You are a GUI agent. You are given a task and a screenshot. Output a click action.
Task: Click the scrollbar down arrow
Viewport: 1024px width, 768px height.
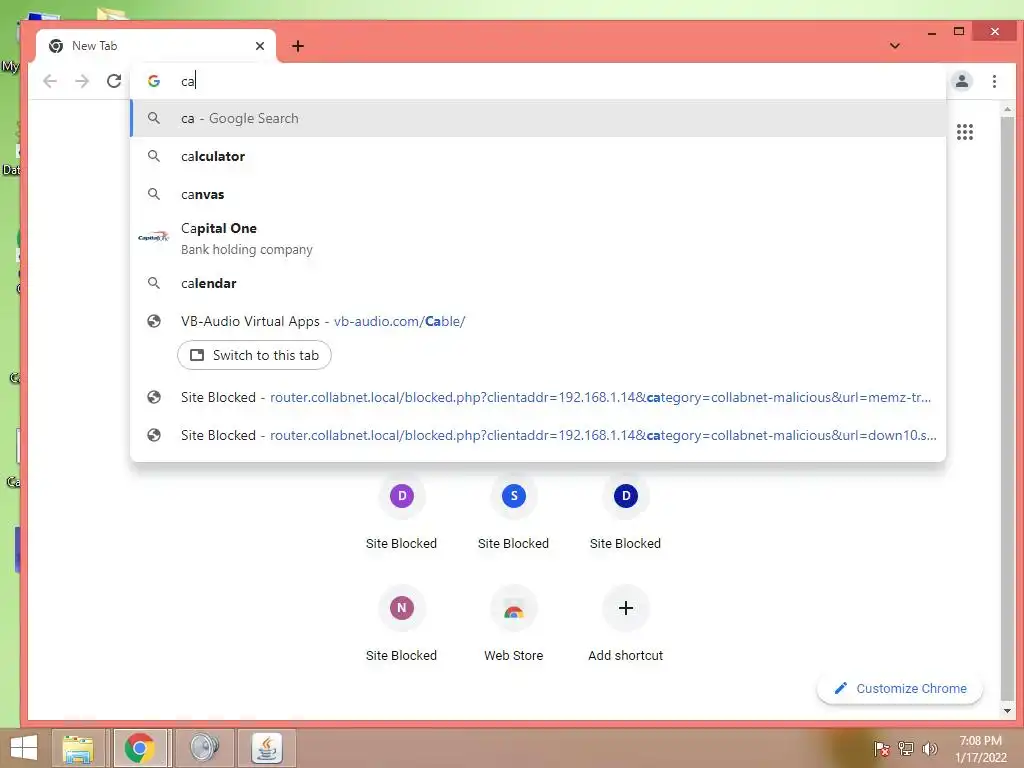(x=1007, y=711)
